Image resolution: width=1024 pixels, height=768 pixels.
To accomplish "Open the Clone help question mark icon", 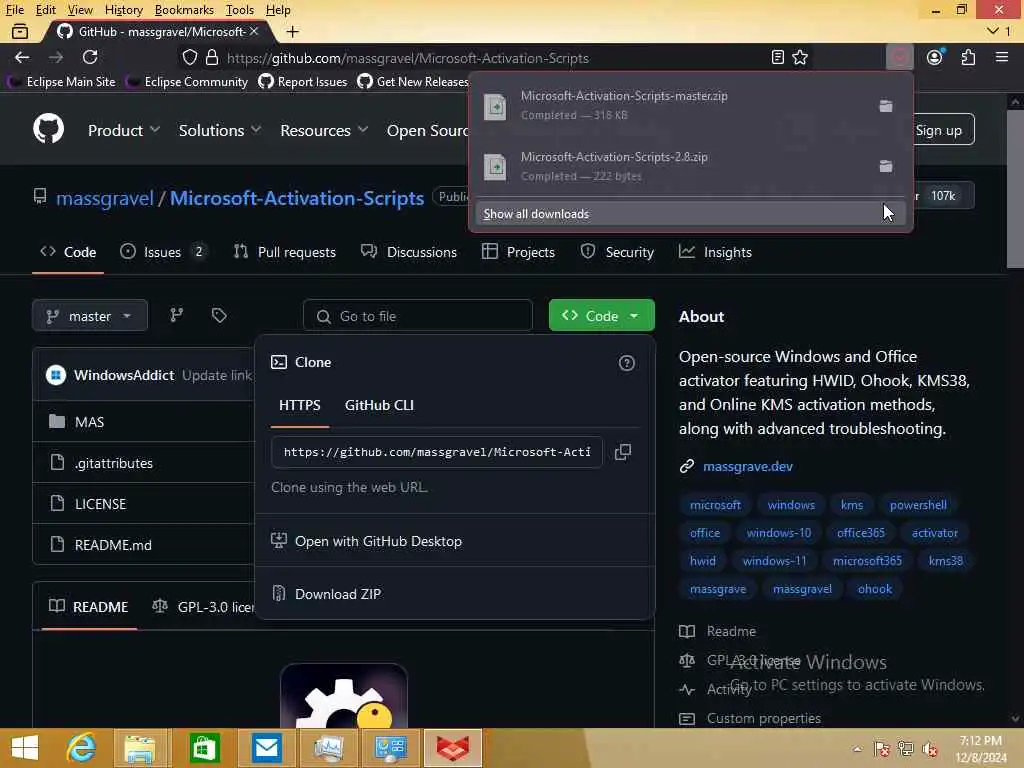I will [x=626, y=363].
